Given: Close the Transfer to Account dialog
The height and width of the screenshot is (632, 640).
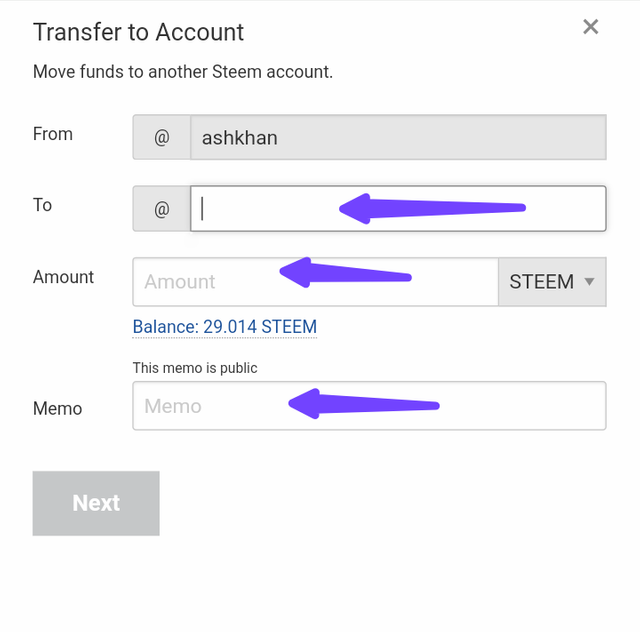Looking at the screenshot, I should tap(591, 27).
